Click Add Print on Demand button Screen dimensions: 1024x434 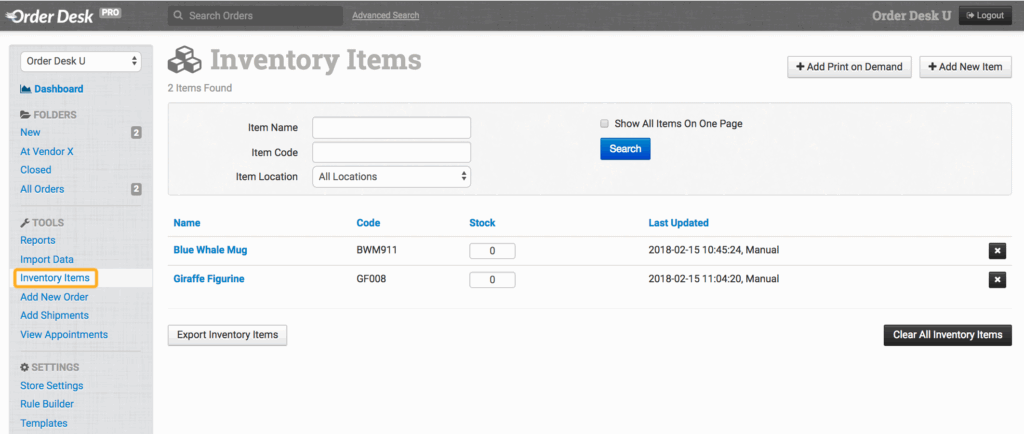(849, 67)
